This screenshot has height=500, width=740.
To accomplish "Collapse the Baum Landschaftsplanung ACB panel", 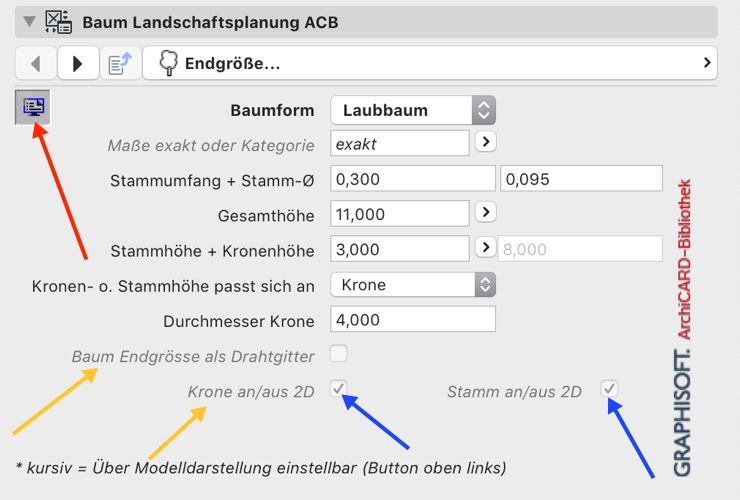I will tap(29, 21).
